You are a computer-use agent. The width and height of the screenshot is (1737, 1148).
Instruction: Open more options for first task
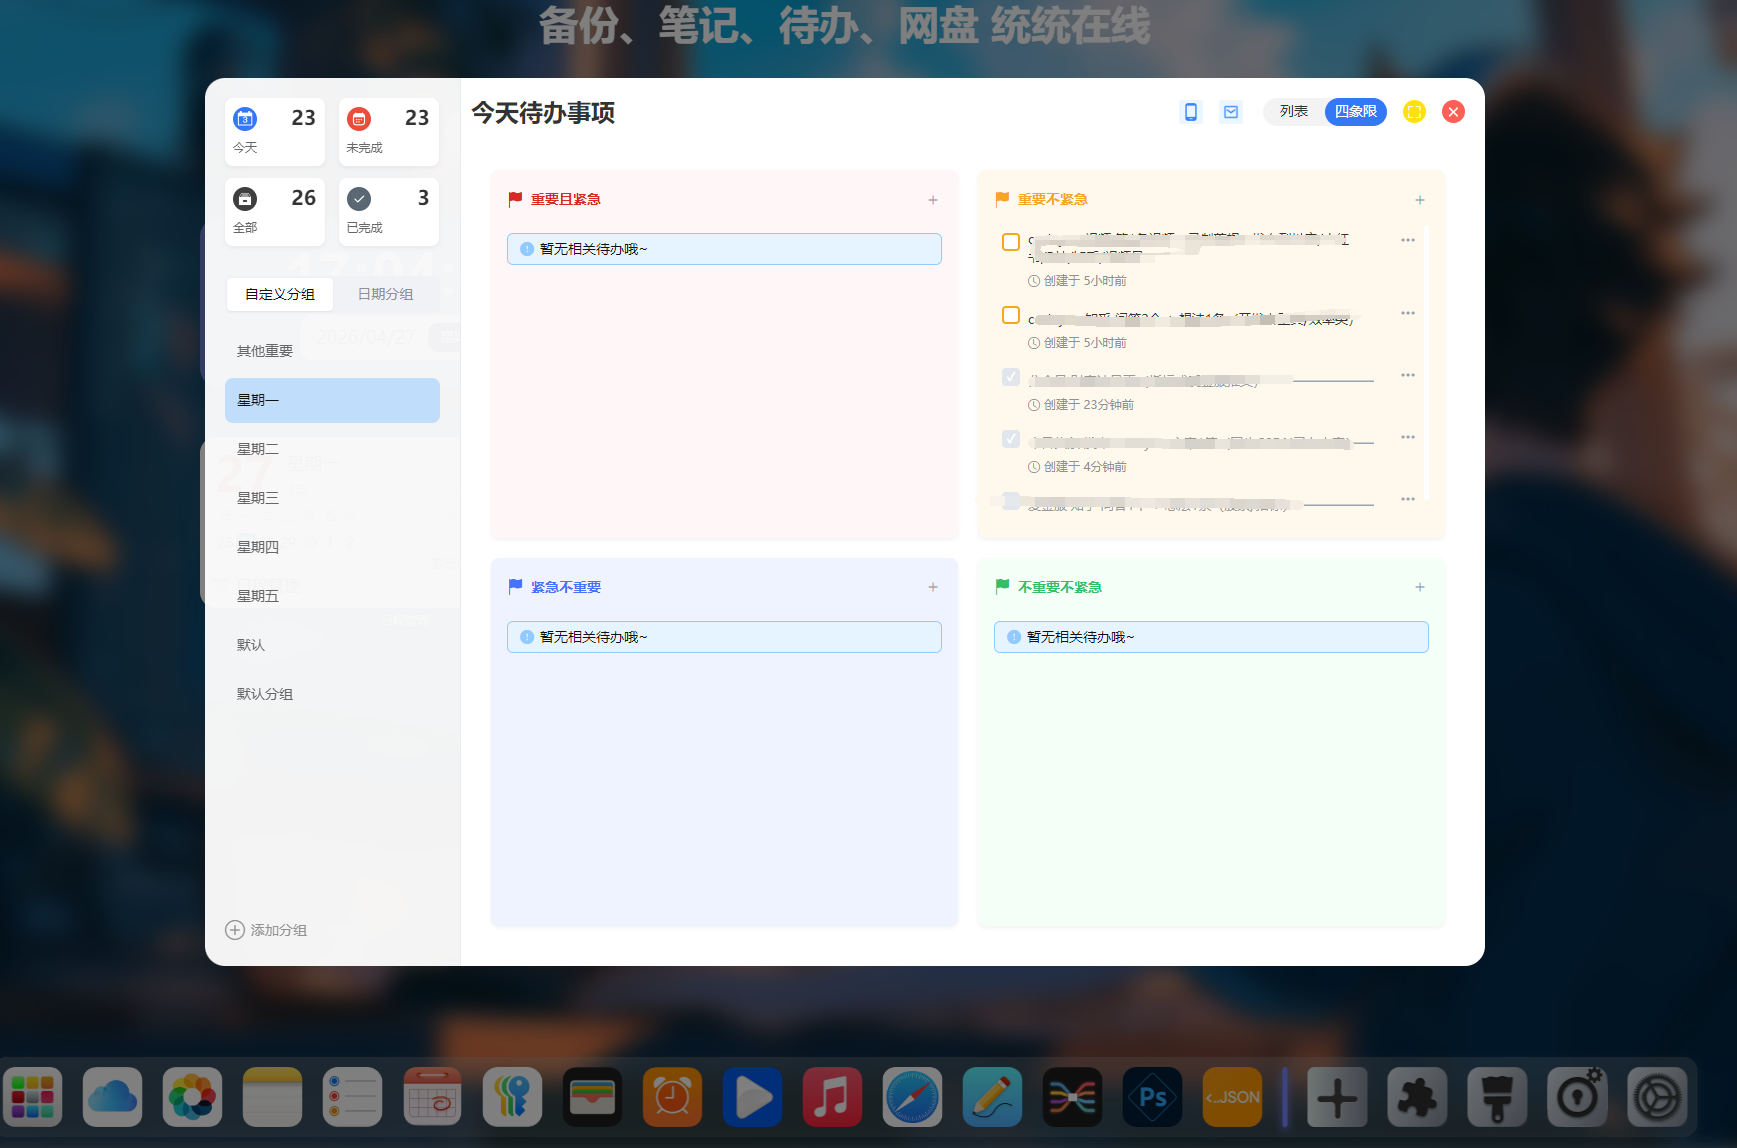pos(1408,240)
